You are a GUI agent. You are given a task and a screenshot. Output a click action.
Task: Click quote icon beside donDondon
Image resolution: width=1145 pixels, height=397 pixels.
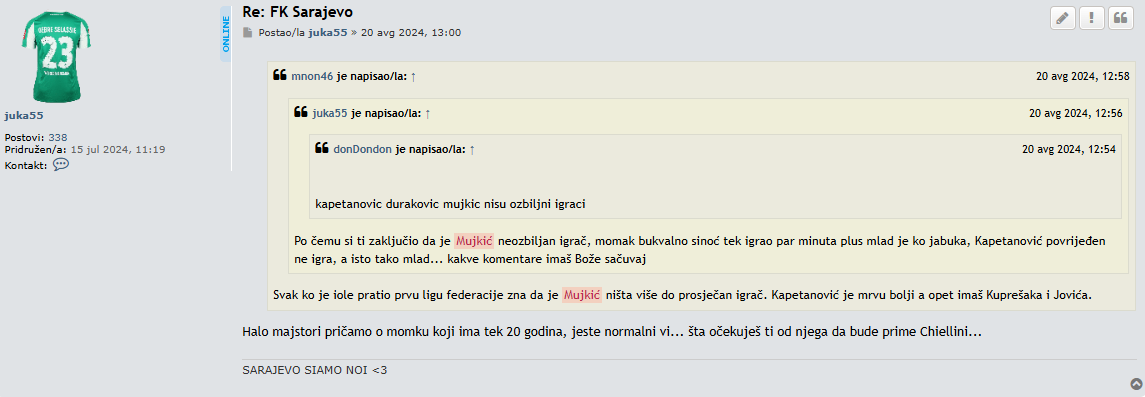(322, 148)
